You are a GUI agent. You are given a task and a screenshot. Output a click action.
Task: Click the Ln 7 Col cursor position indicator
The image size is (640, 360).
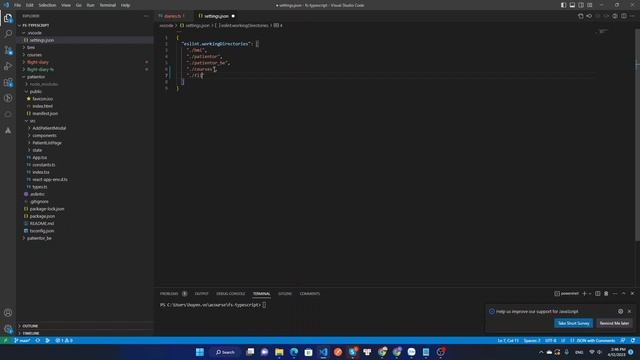pyautogui.click(x=508, y=340)
